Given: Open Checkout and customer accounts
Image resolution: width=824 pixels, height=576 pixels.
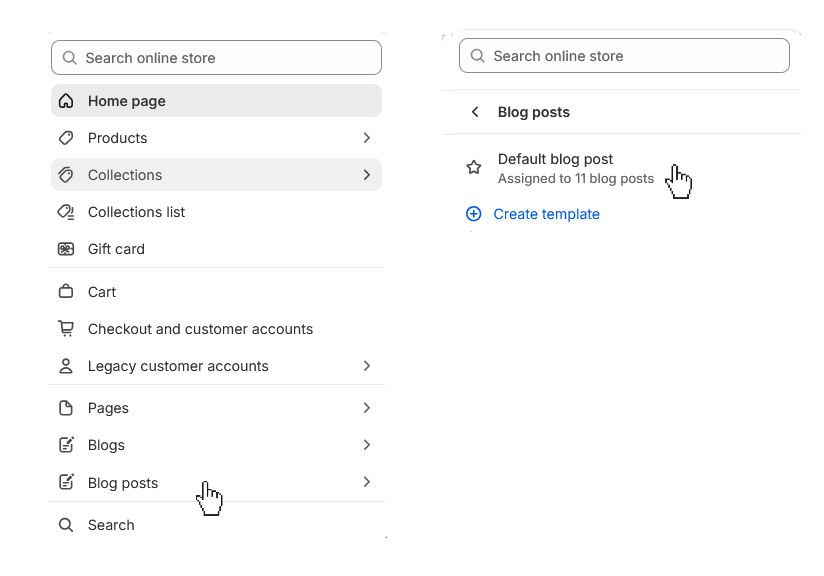Looking at the screenshot, I should 216,328.
